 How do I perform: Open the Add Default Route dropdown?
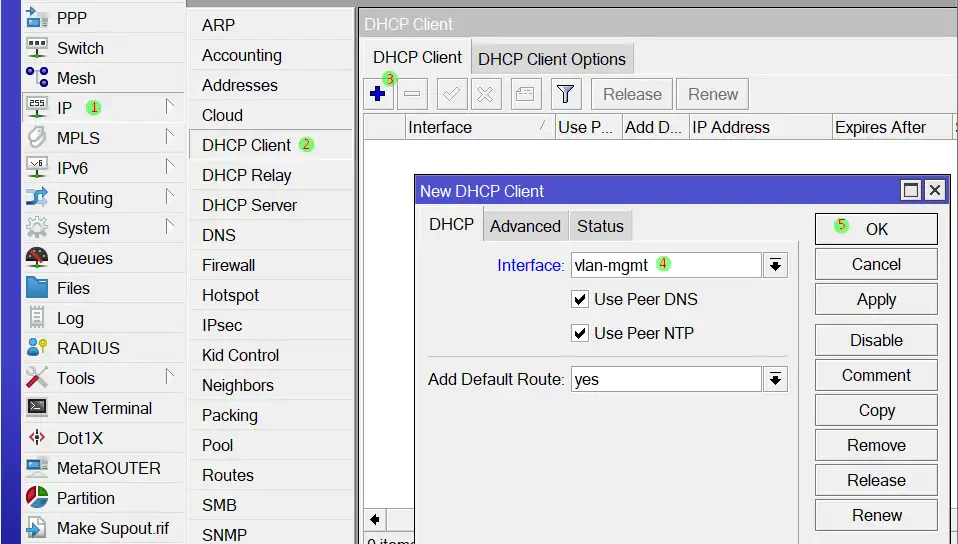pos(776,380)
